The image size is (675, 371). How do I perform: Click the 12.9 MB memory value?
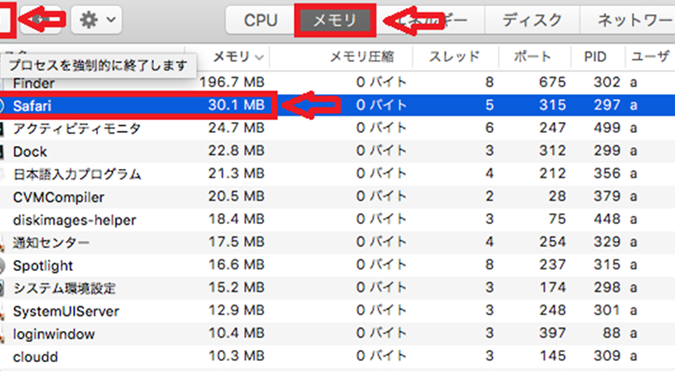click(x=236, y=310)
